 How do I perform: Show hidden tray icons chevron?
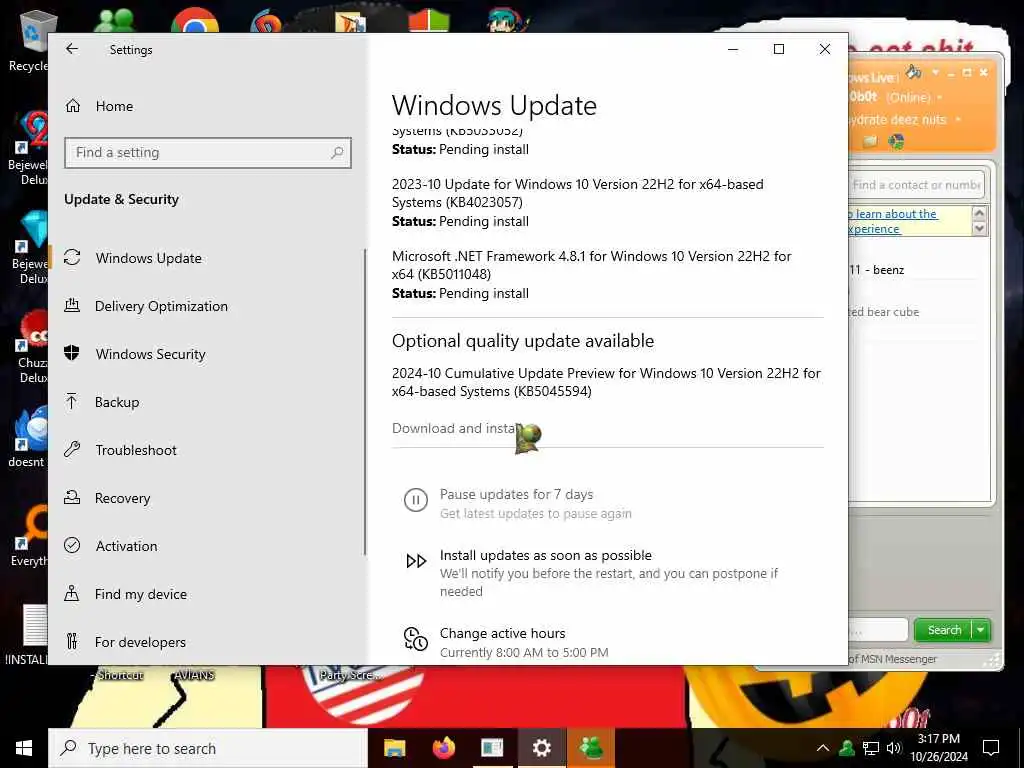point(823,748)
